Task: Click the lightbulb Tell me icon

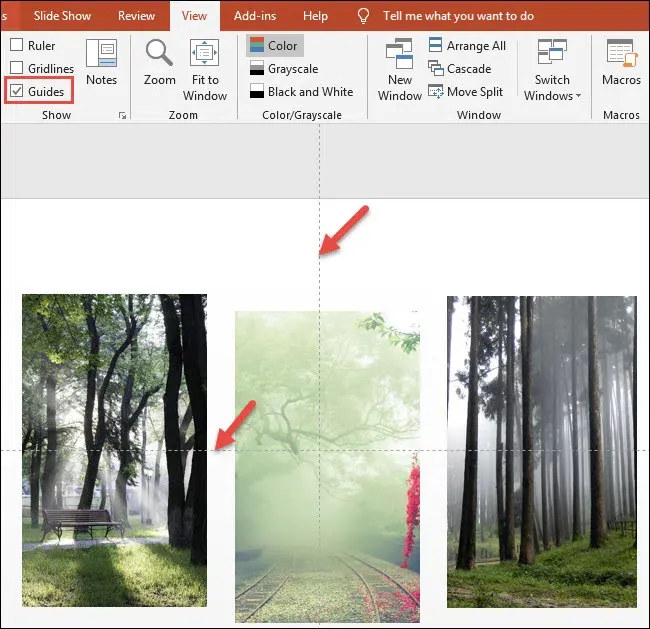Action: [363, 16]
